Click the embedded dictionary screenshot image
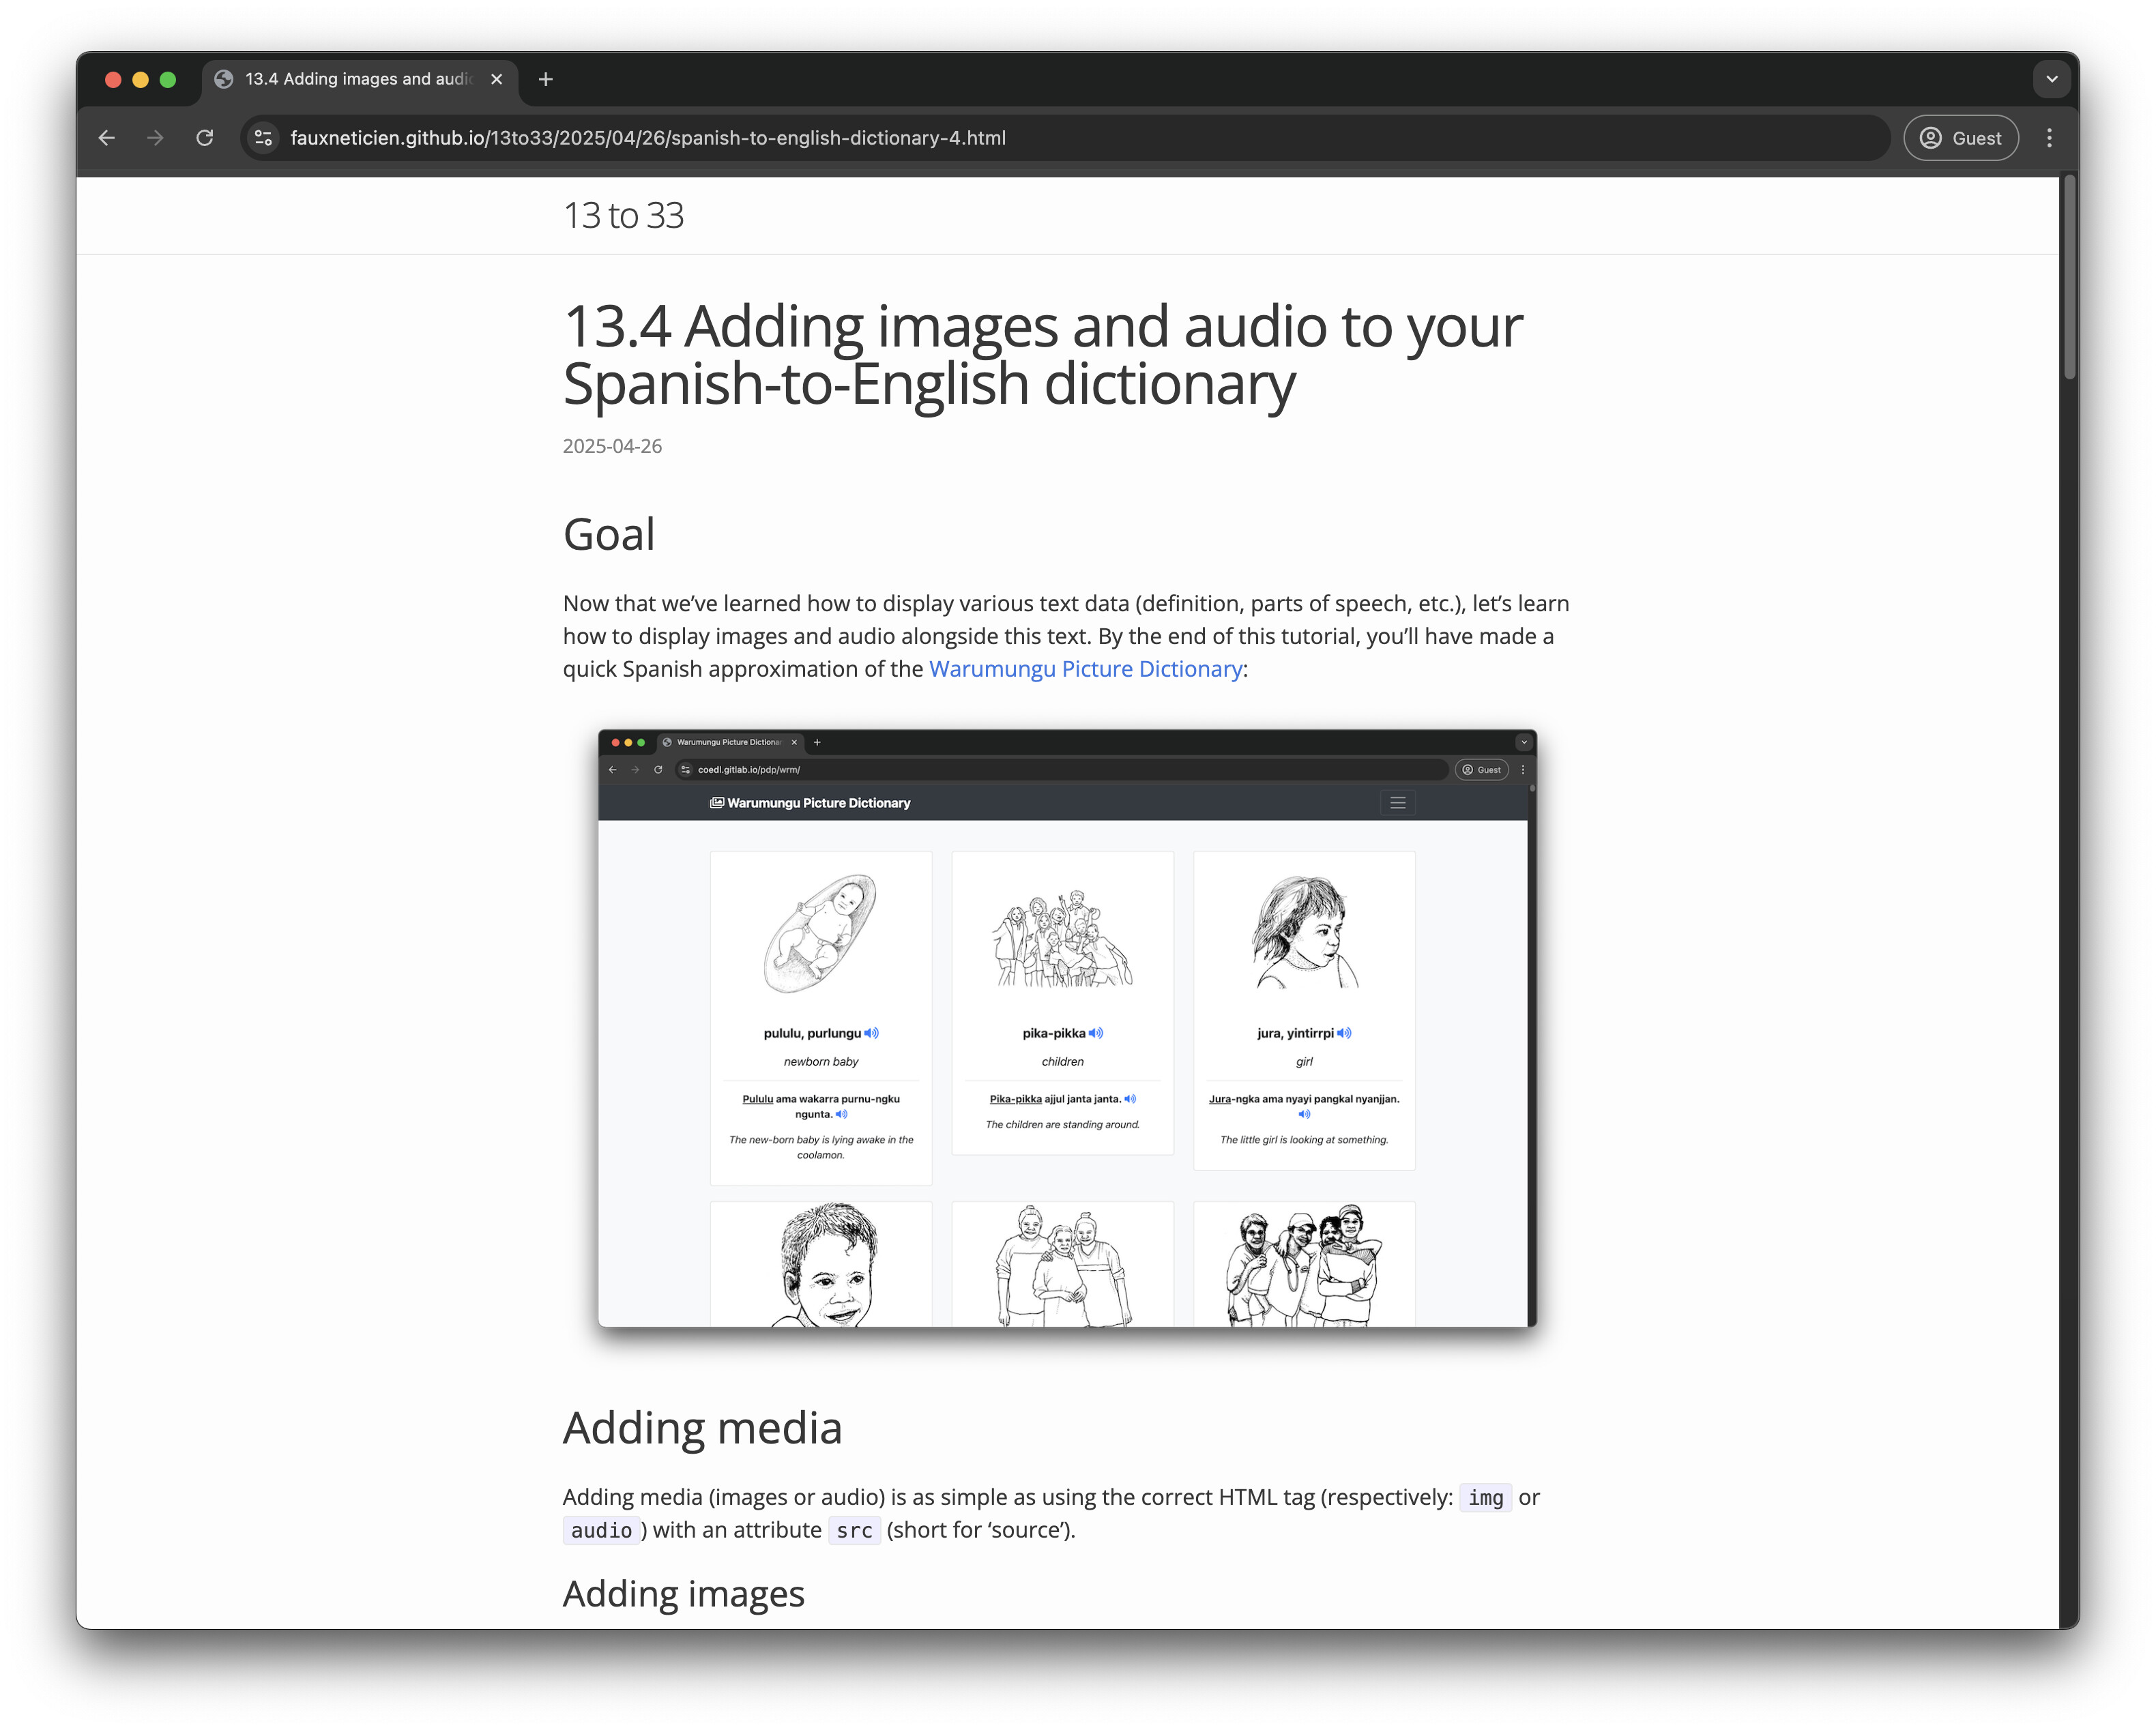 (1067, 1028)
